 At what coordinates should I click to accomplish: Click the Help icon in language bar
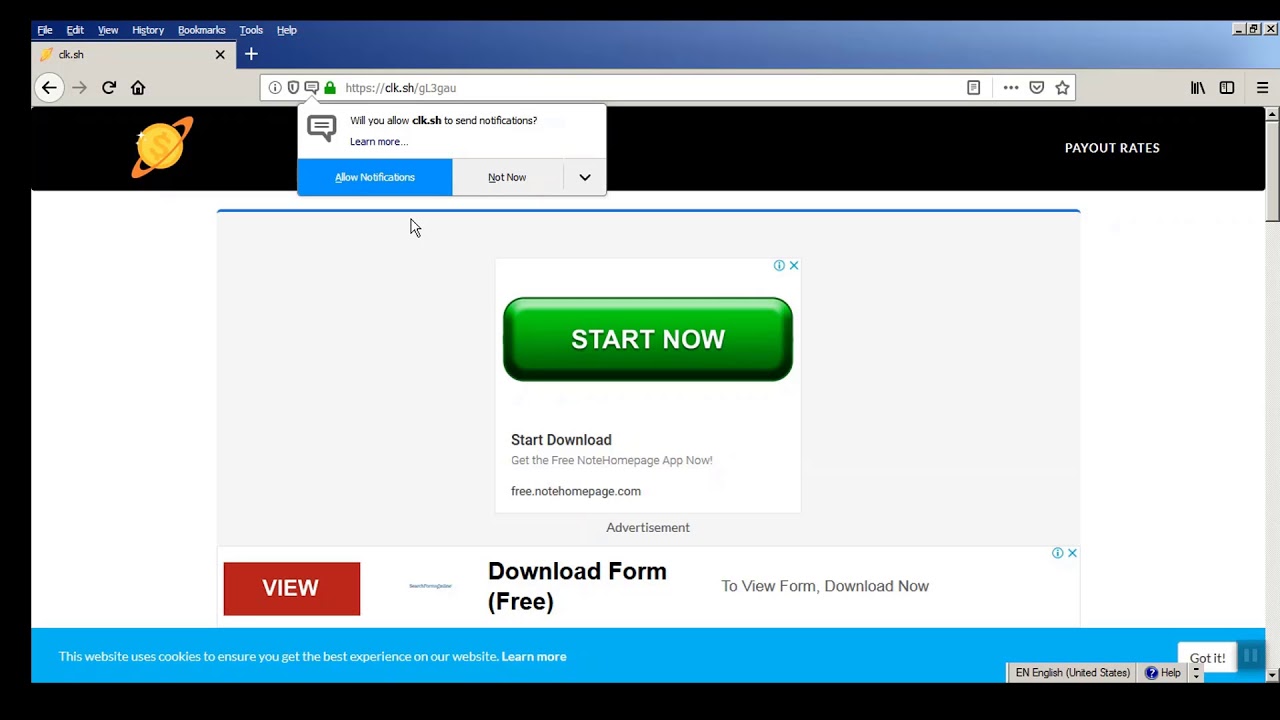1163,673
